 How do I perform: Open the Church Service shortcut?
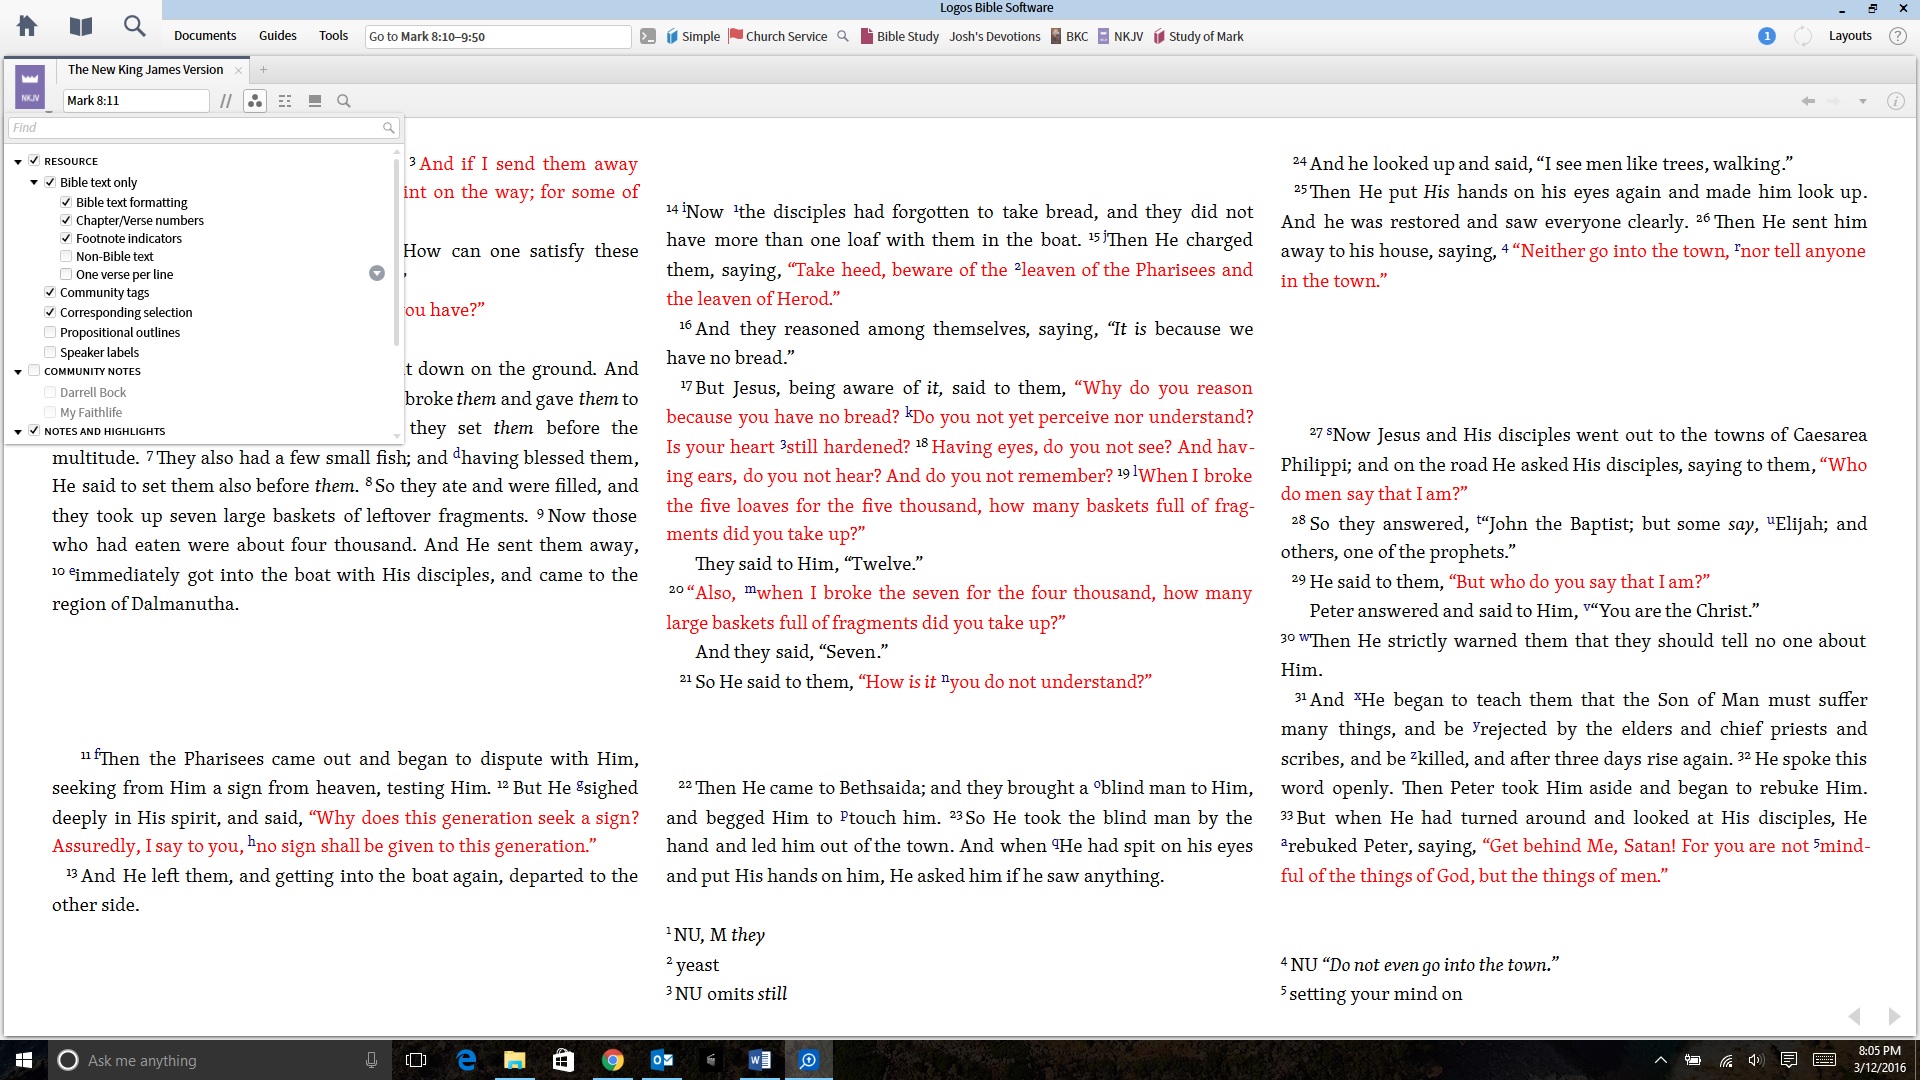pyautogui.click(x=786, y=36)
